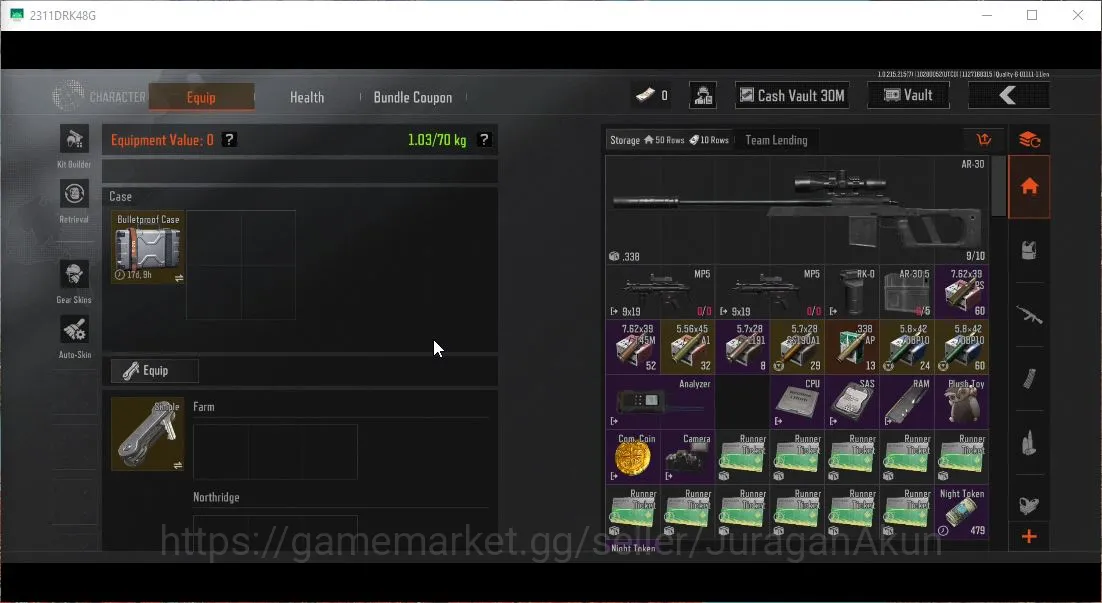Screen dimensions: 1102x603
Task: Click the Equip button with wrench
Action: (x=155, y=370)
